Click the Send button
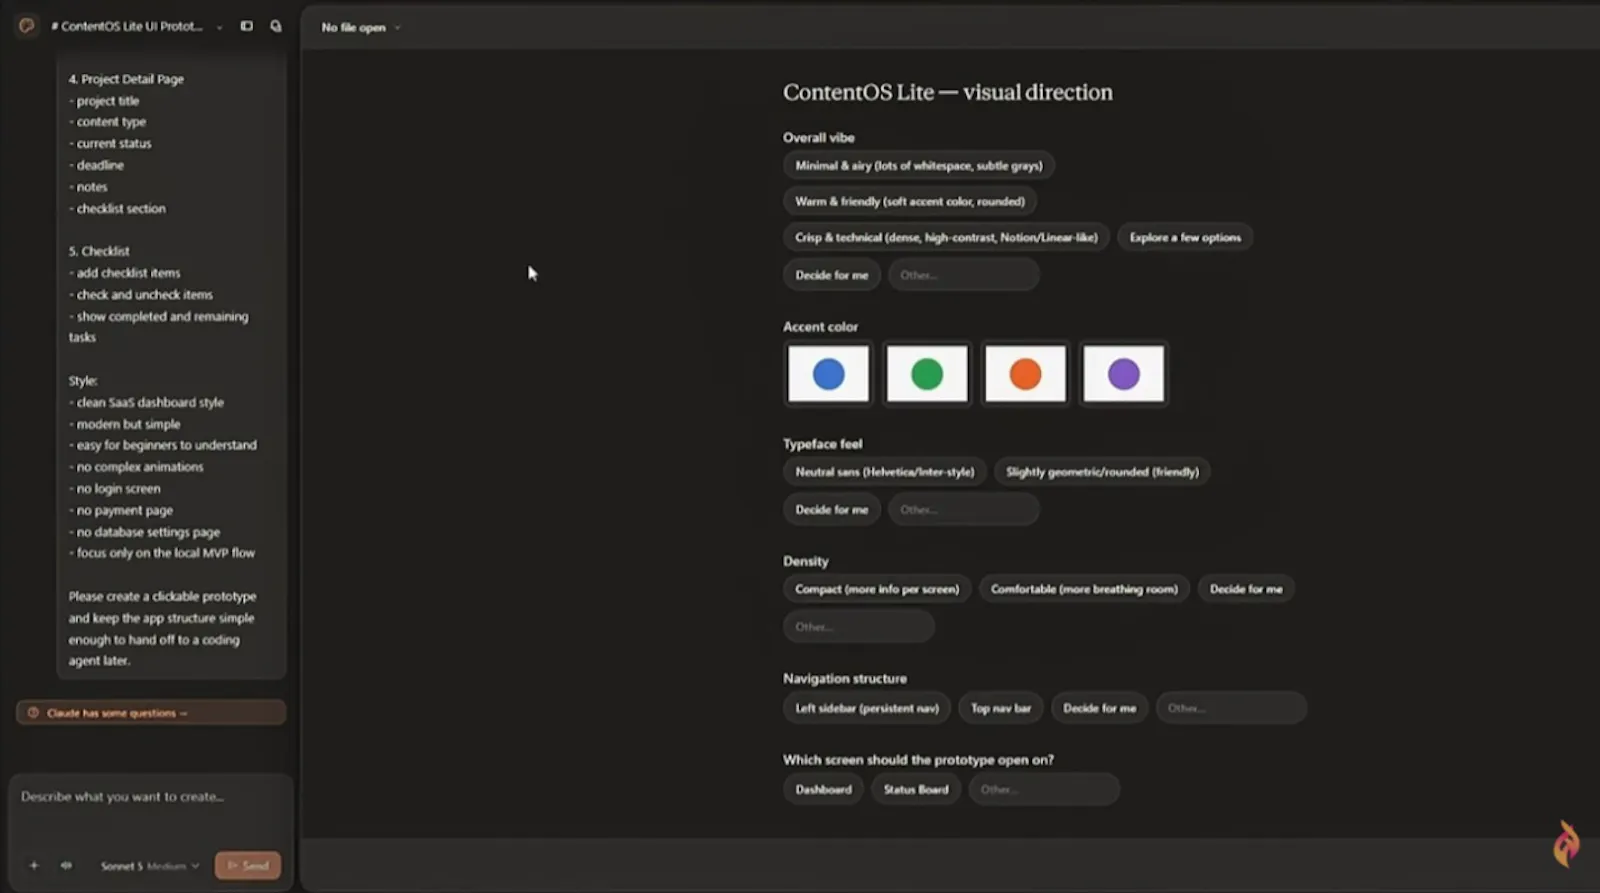 [248, 865]
